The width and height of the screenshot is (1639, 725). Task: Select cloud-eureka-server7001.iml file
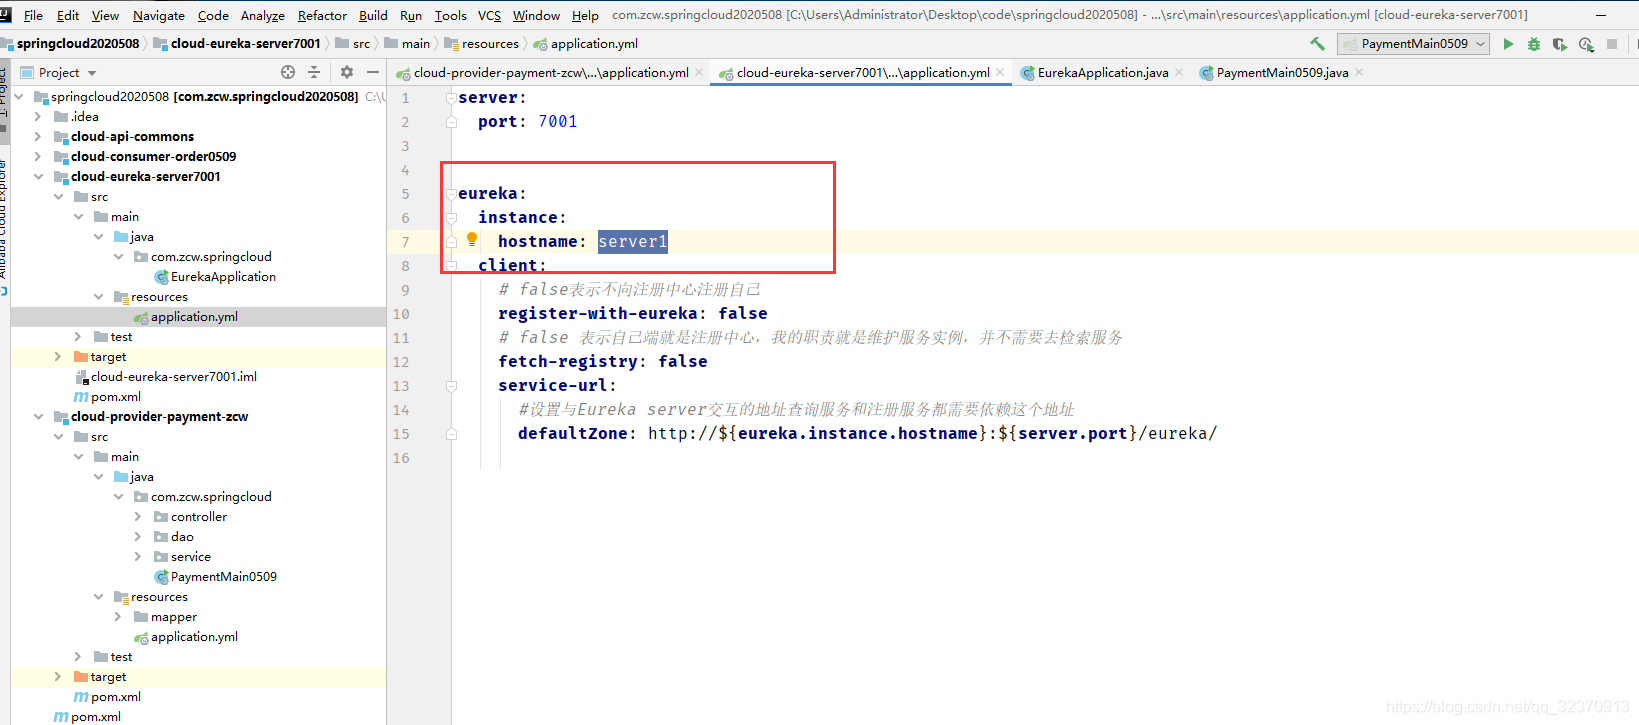pyautogui.click(x=174, y=377)
